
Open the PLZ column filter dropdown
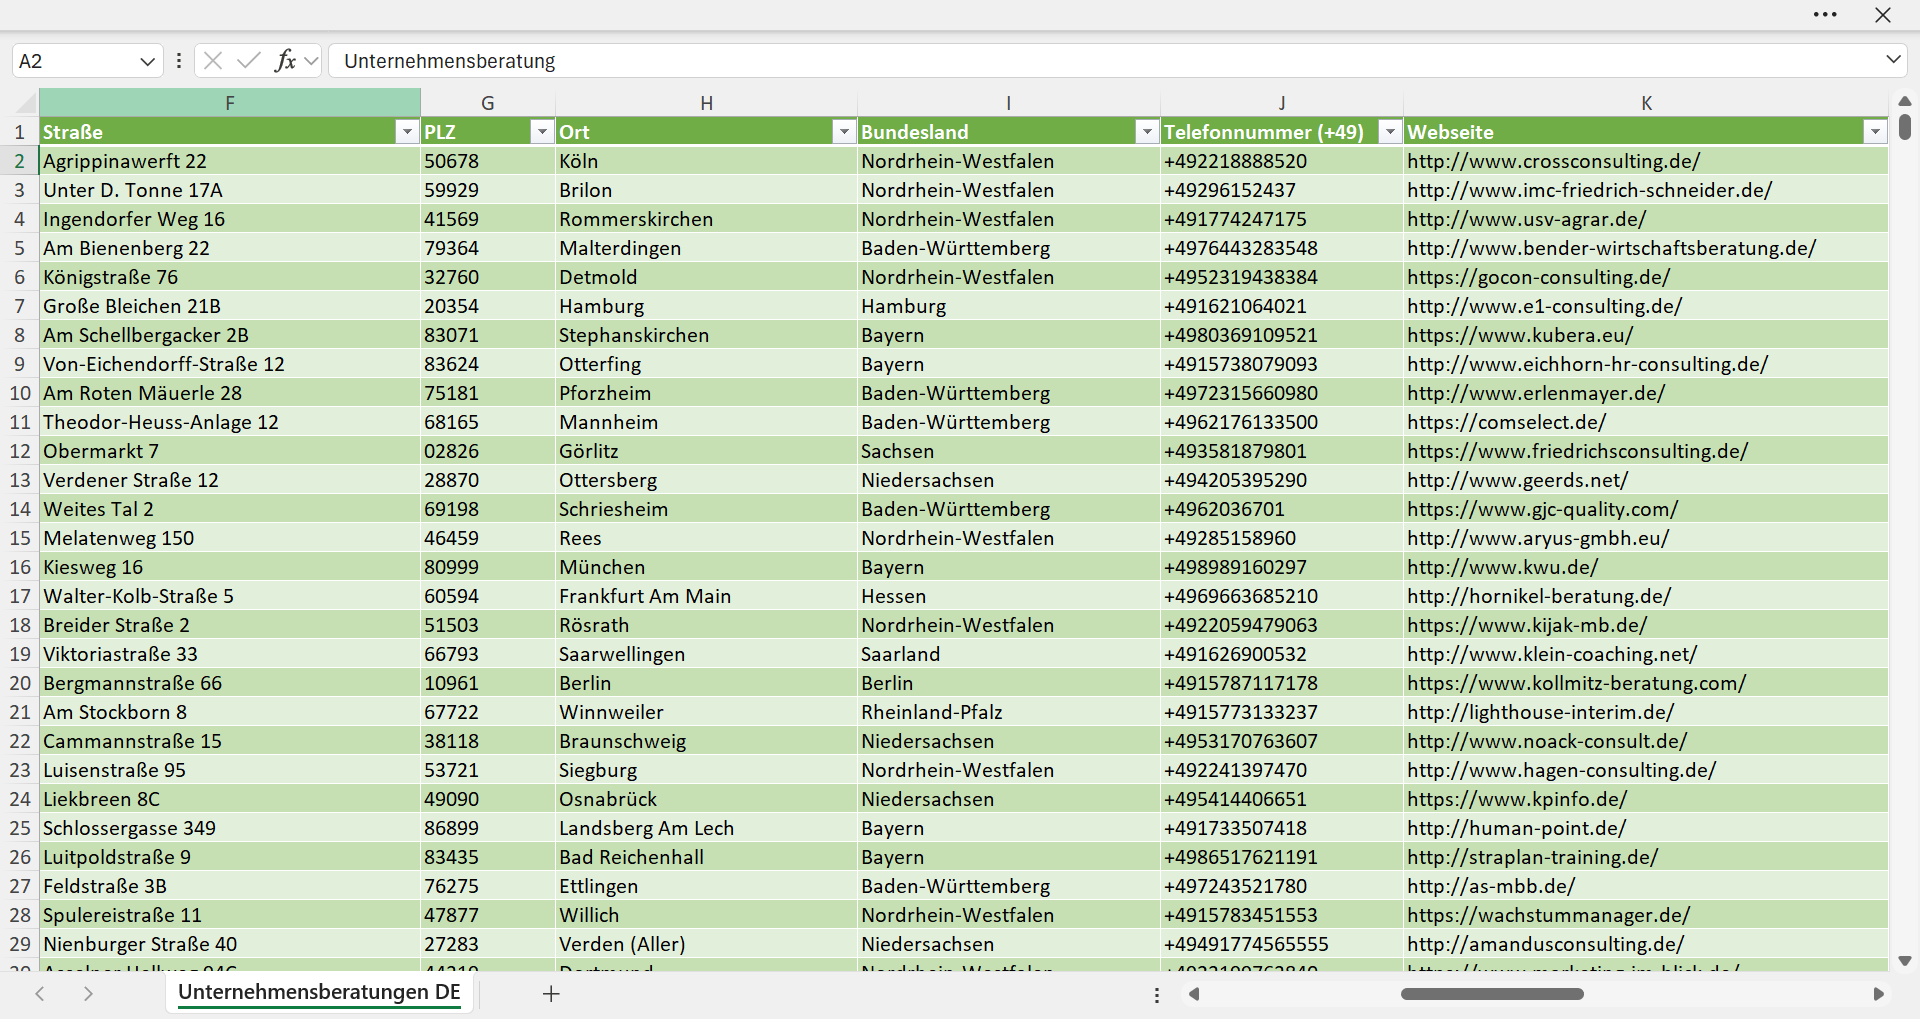pyautogui.click(x=541, y=132)
